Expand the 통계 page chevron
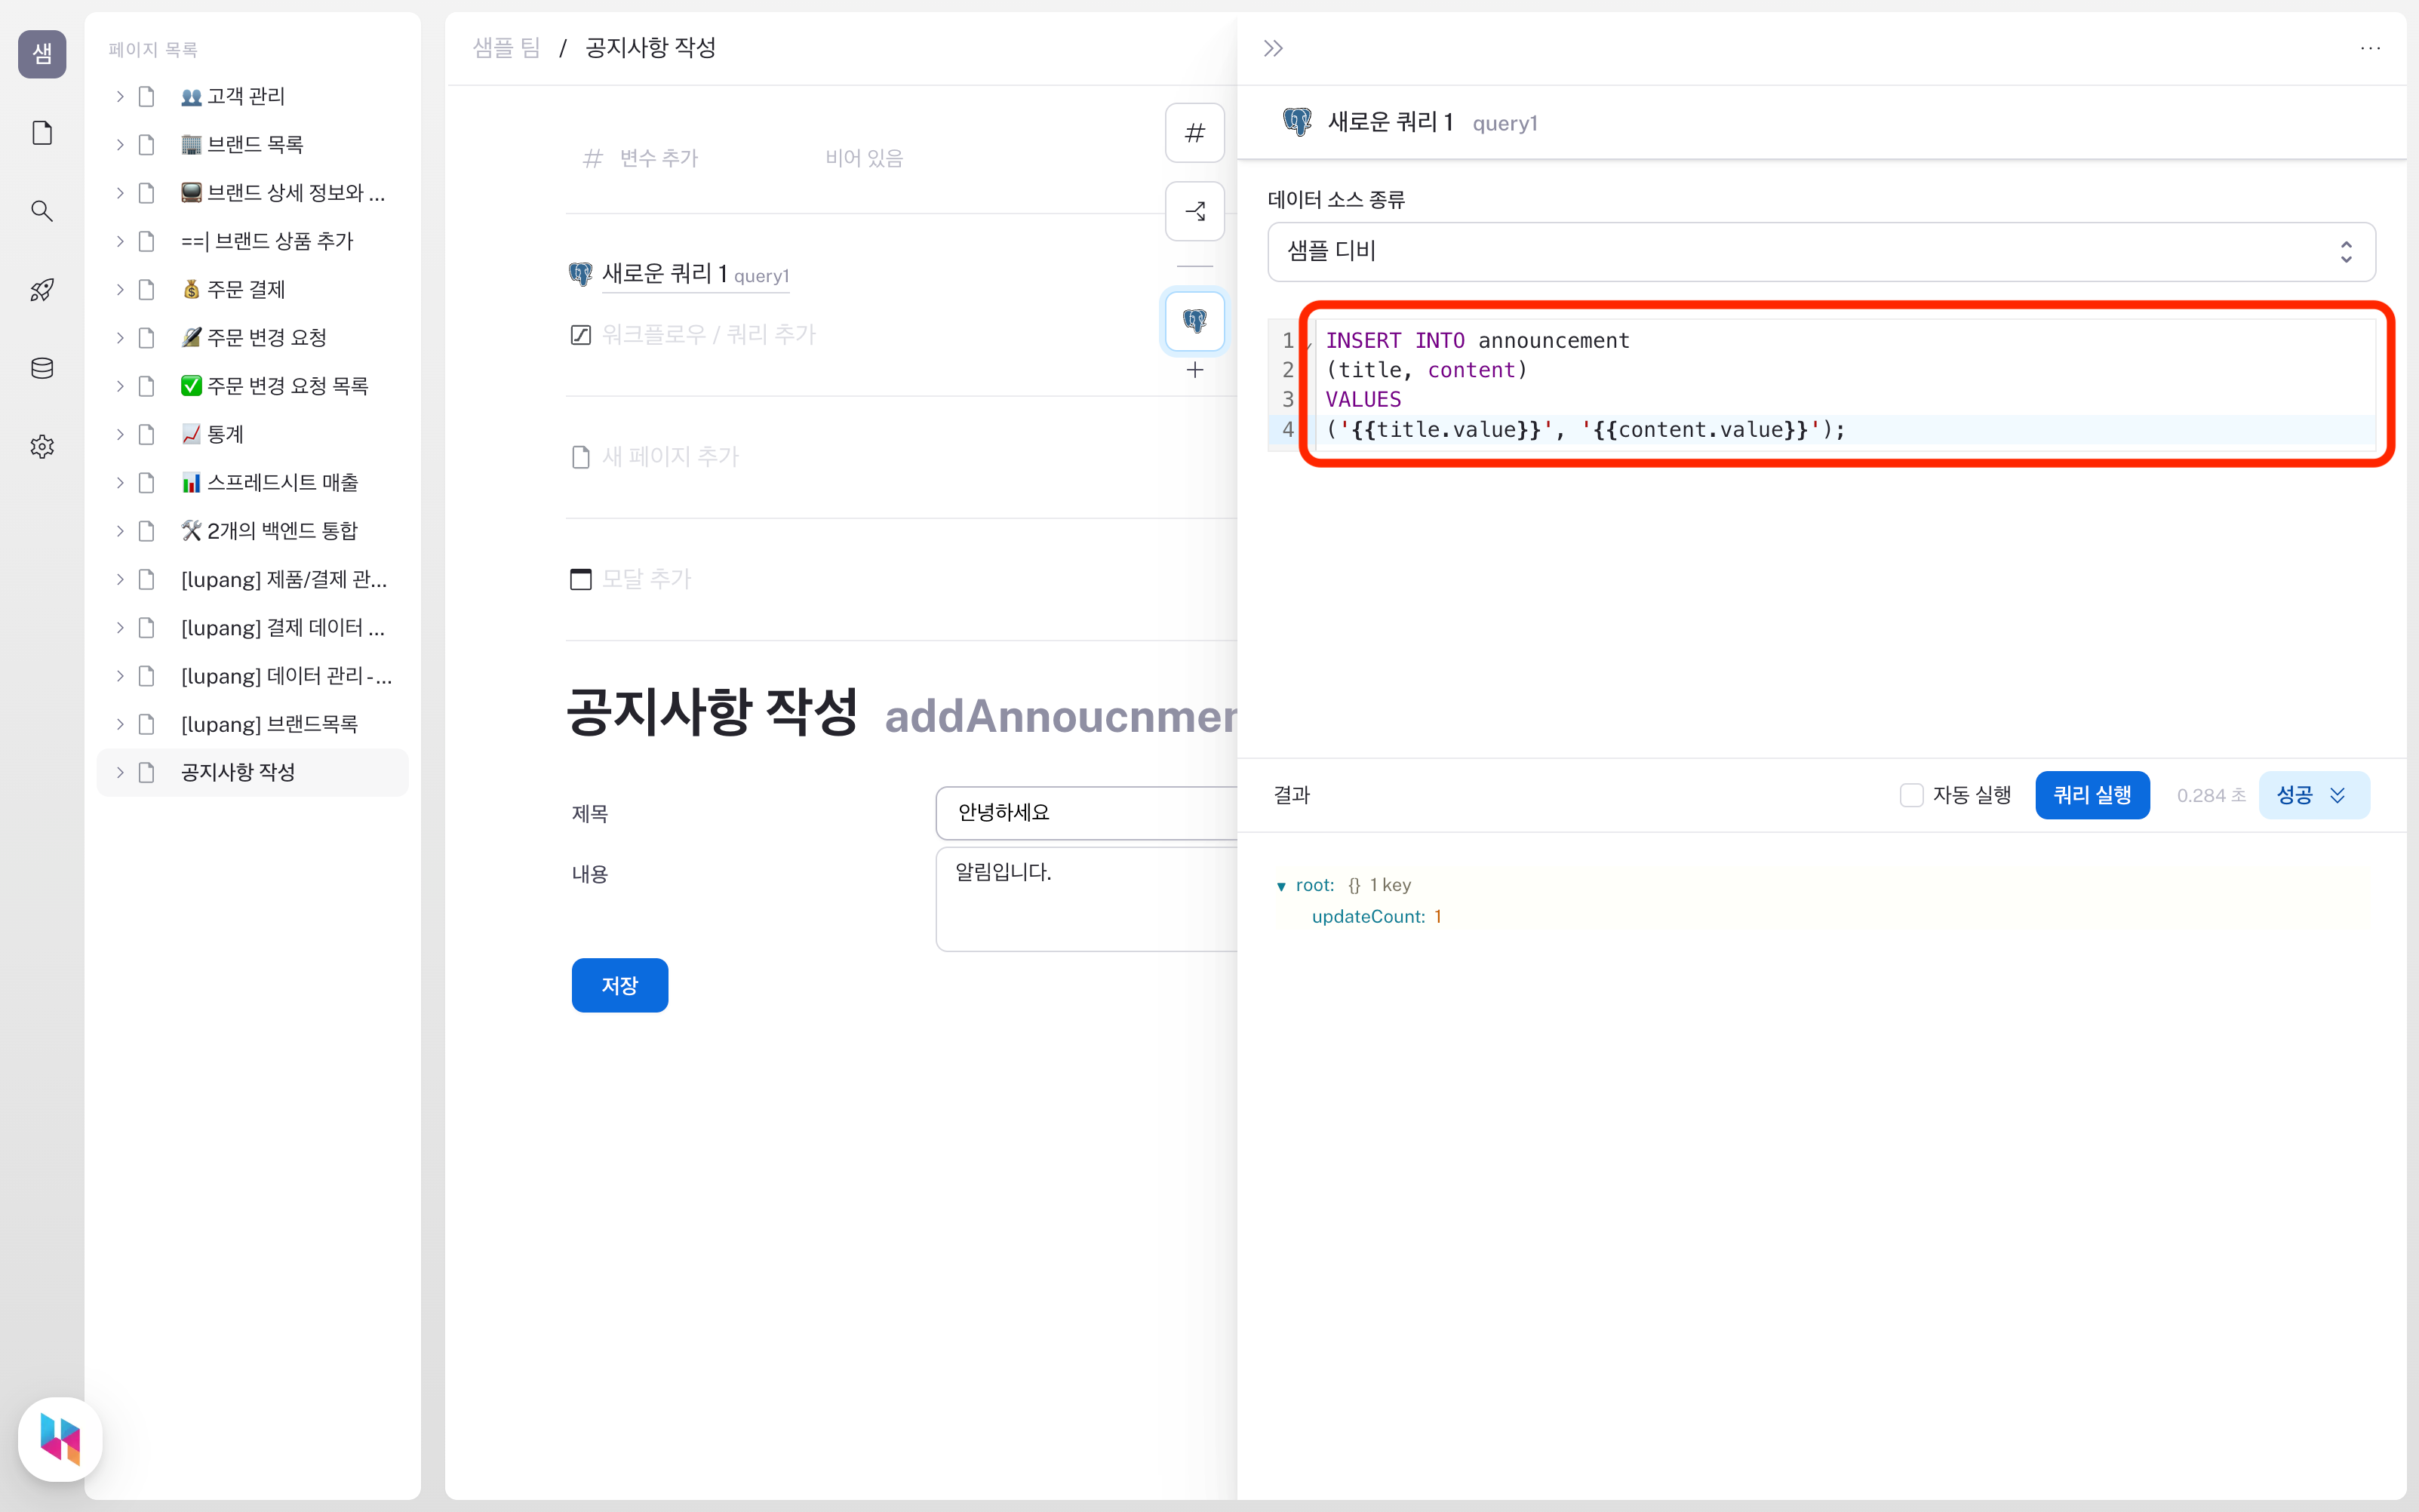This screenshot has height=1512, width=2419. pos(120,434)
